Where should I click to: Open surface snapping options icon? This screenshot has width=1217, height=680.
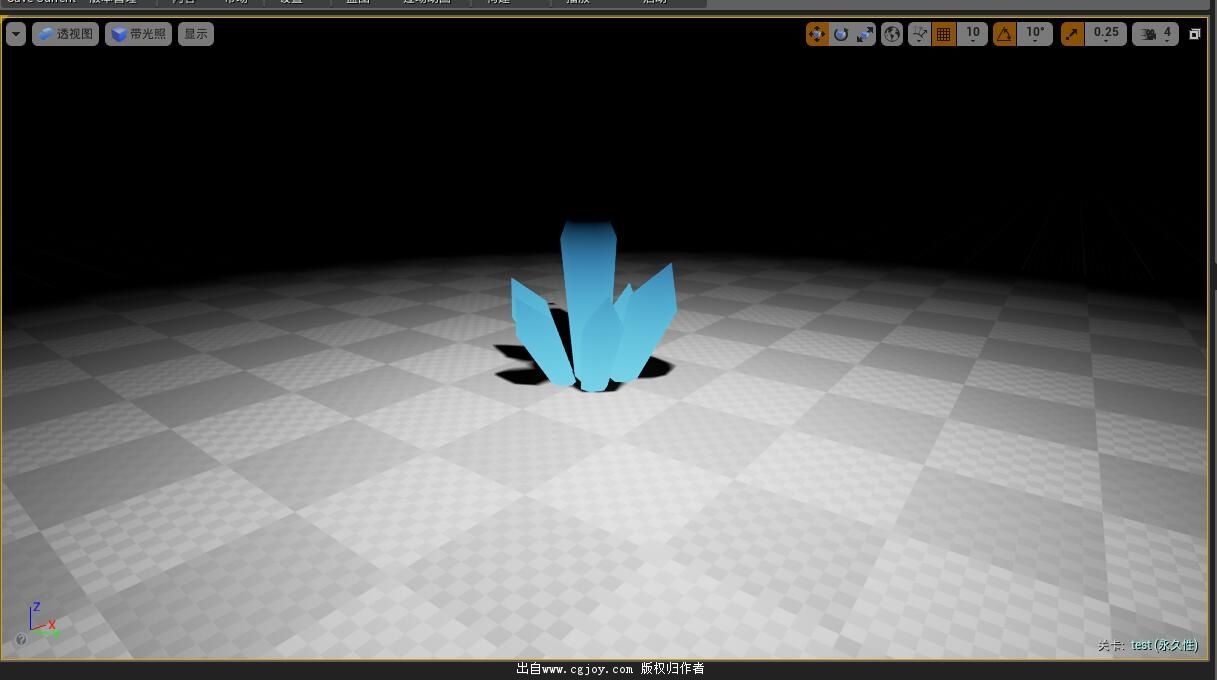[x=920, y=34]
